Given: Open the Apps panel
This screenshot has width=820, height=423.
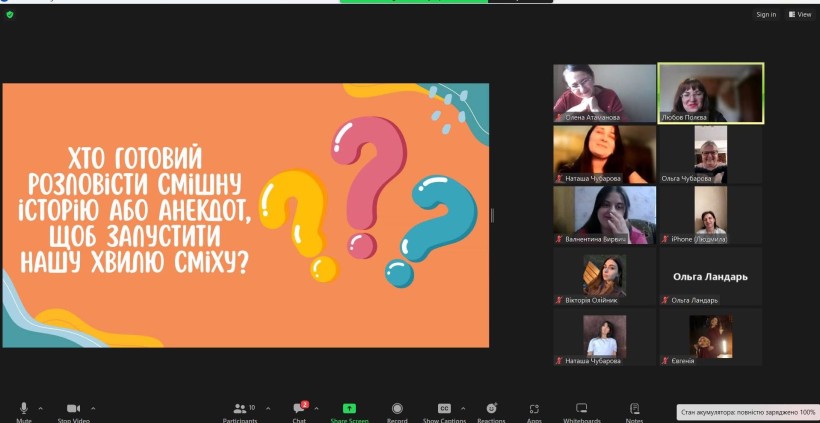Looking at the screenshot, I should pos(534,411).
